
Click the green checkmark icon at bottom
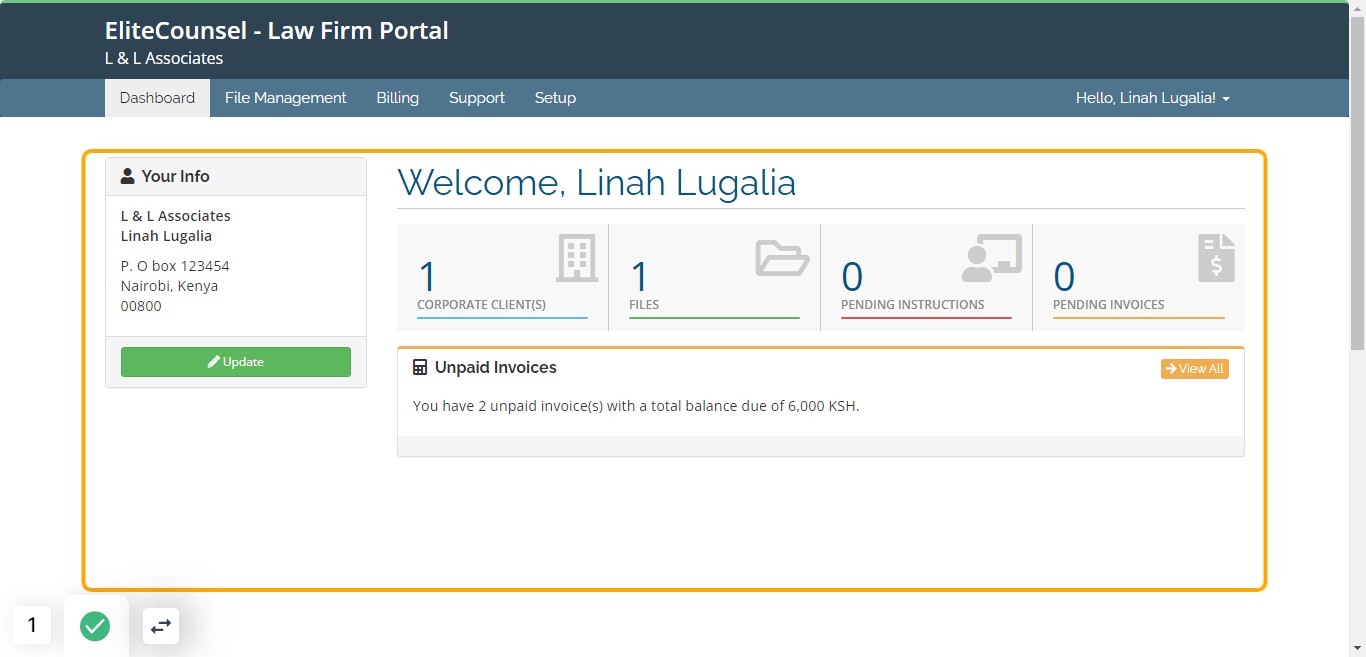pyautogui.click(x=95, y=626)
